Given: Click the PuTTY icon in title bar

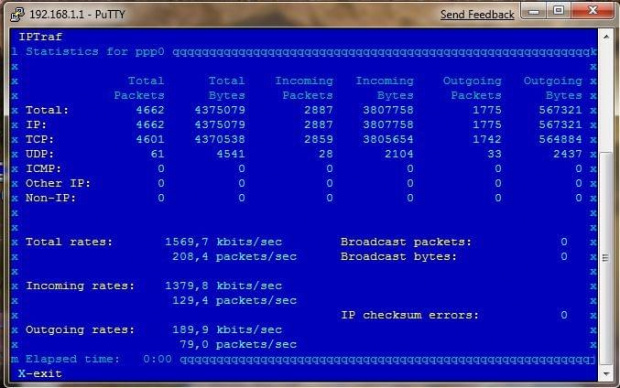Looking at the screenshot, I should click(17, 15).
